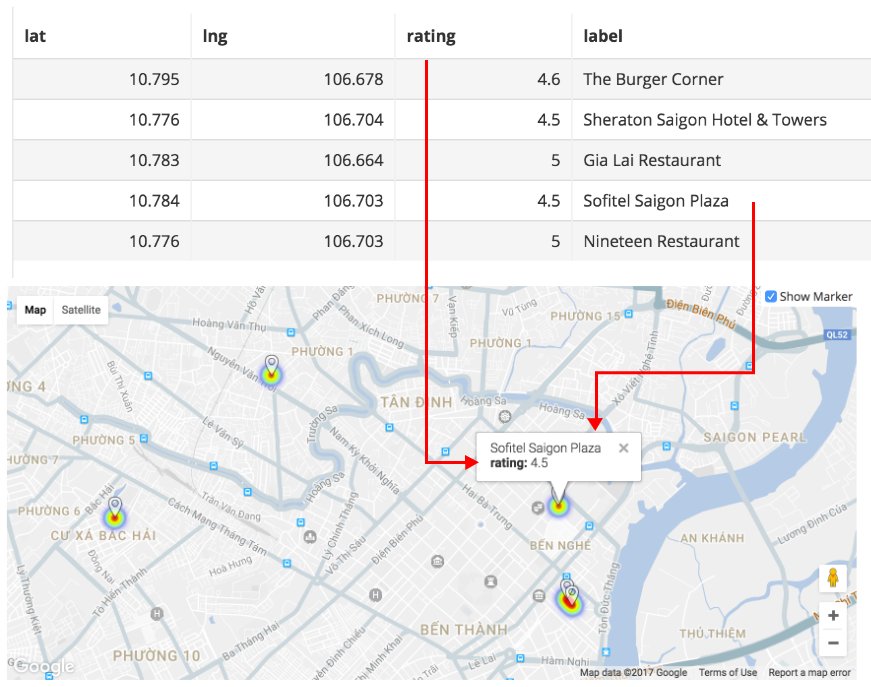The image size is (871, 687).
Task: Select the Map view tab
Action: tap(35, 310)
